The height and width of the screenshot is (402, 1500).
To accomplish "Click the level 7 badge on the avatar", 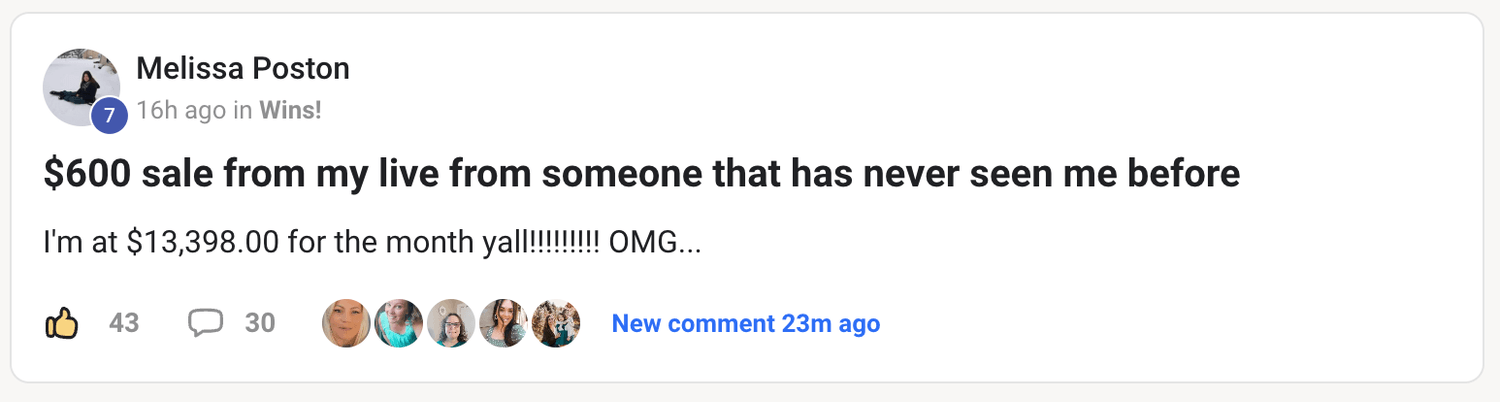I will coord(109,117).
